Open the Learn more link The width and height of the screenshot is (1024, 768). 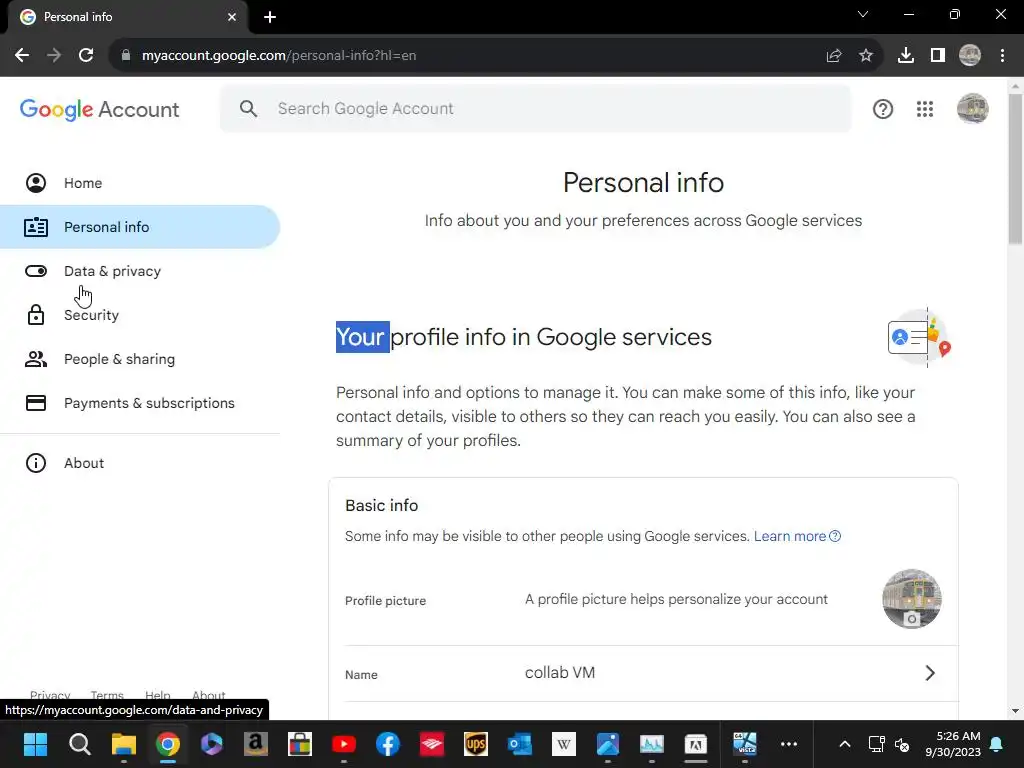pyautogui.click(x=797, y=536)
